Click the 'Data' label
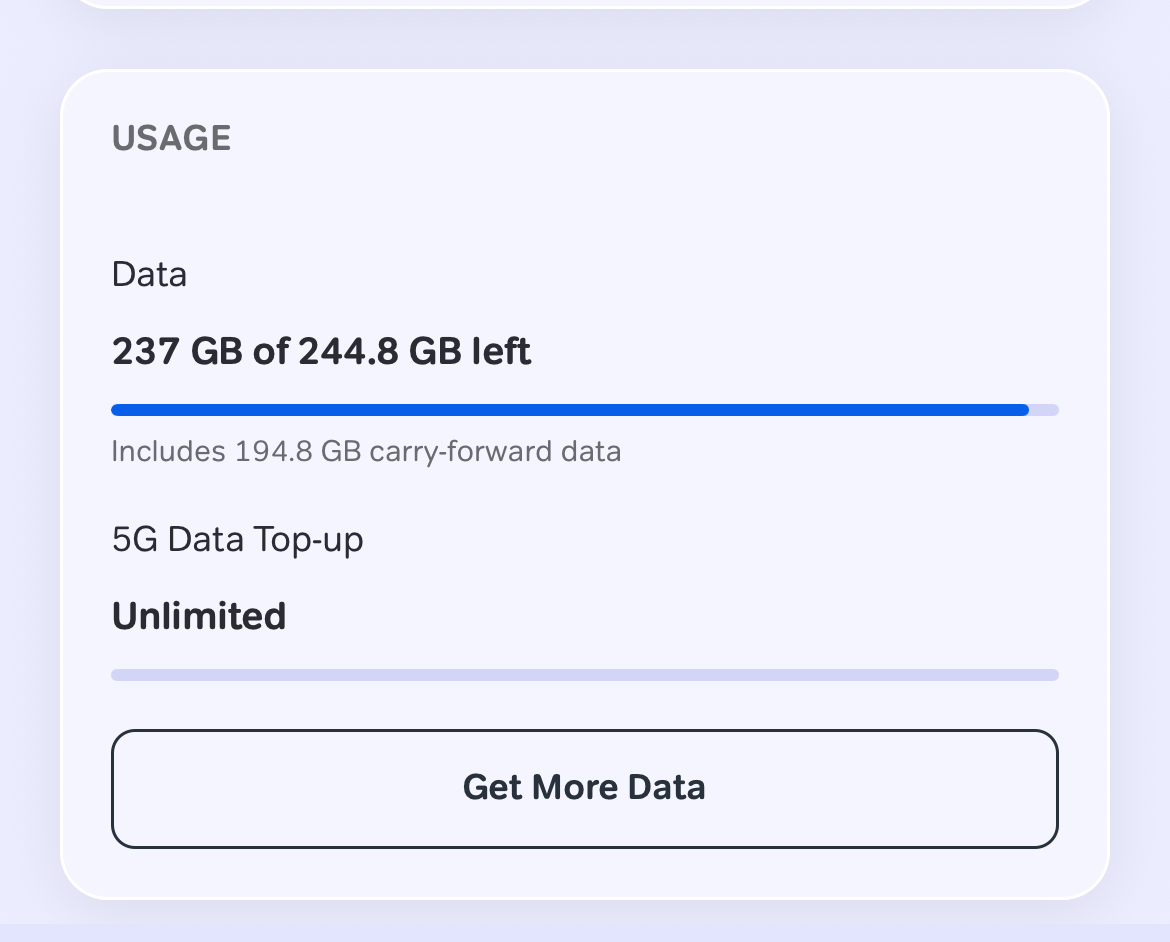Screen dimensions: 1170x942 click(x=149, y=275)
